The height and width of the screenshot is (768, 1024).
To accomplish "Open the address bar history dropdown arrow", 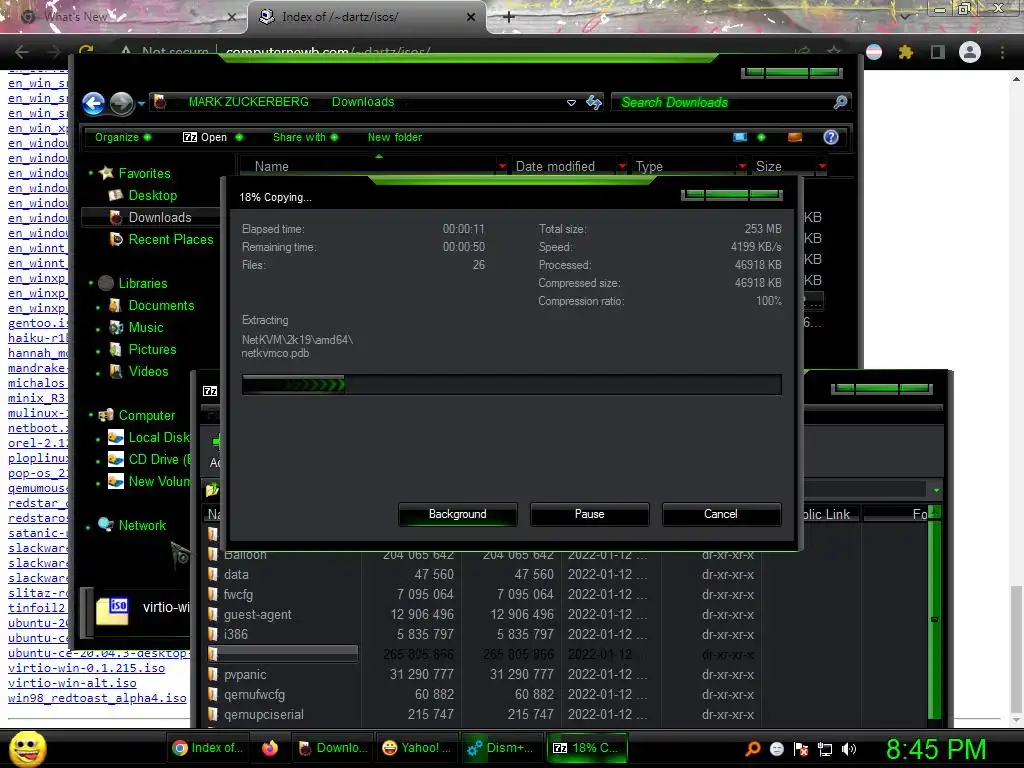I will 571,103.
